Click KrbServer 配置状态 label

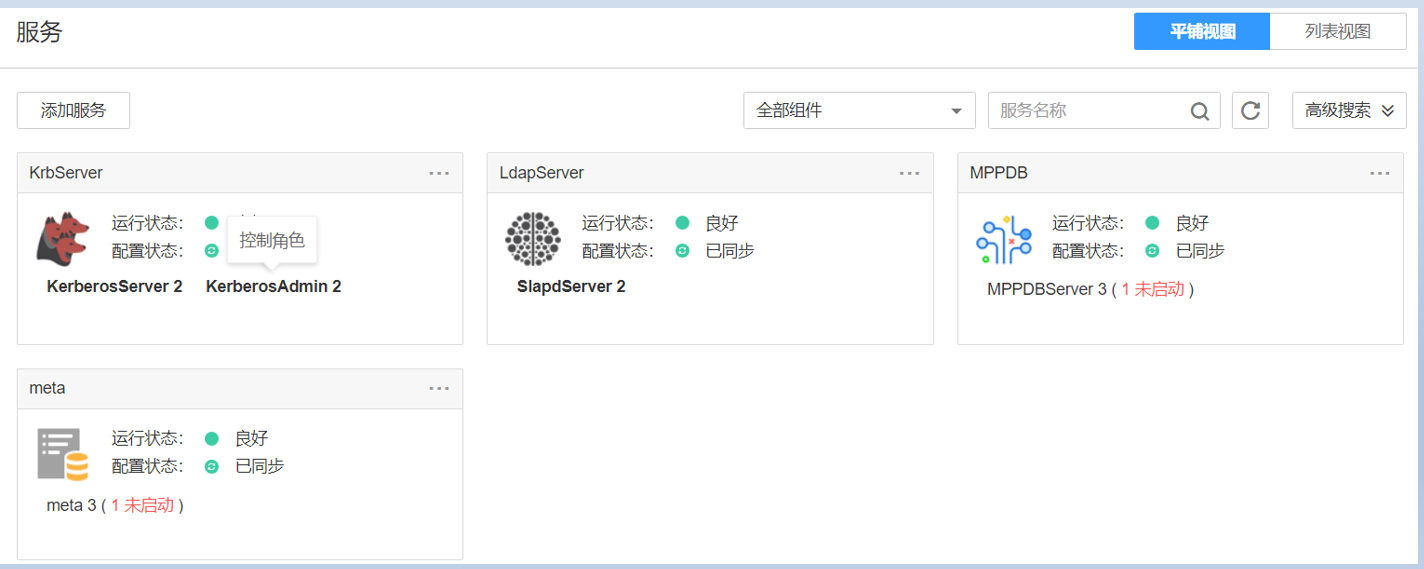tap(148, 251)
